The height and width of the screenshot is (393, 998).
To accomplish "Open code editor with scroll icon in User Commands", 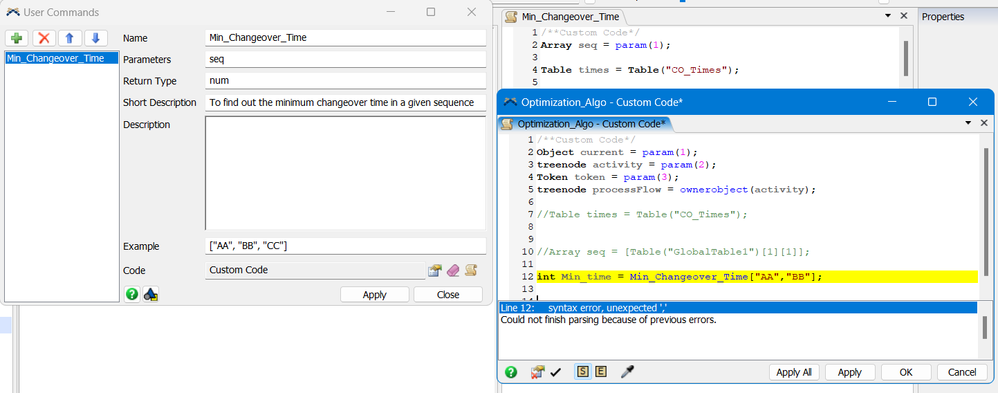I will [x=470, y=271].
